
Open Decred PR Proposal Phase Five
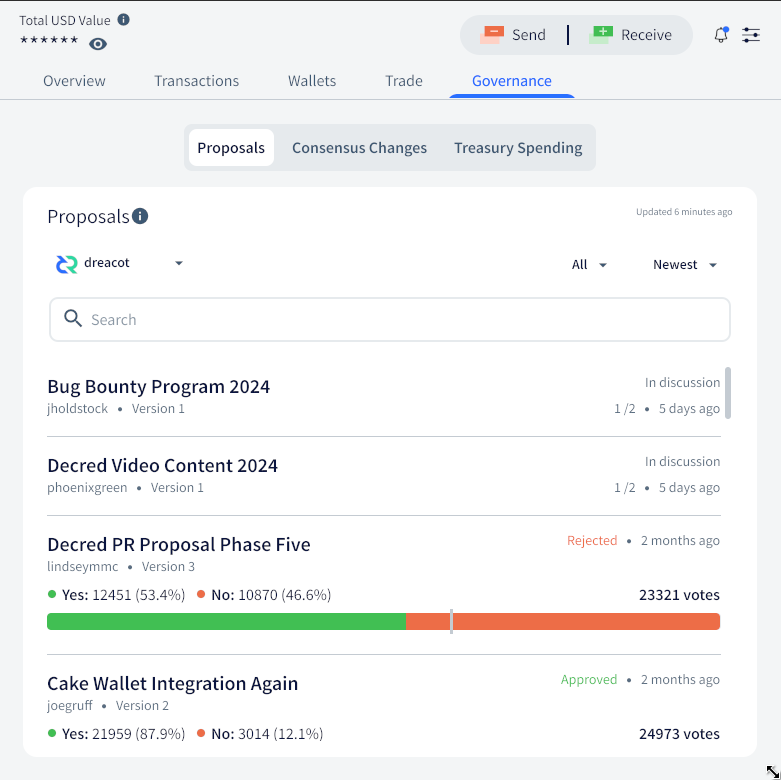click(179, 544)
